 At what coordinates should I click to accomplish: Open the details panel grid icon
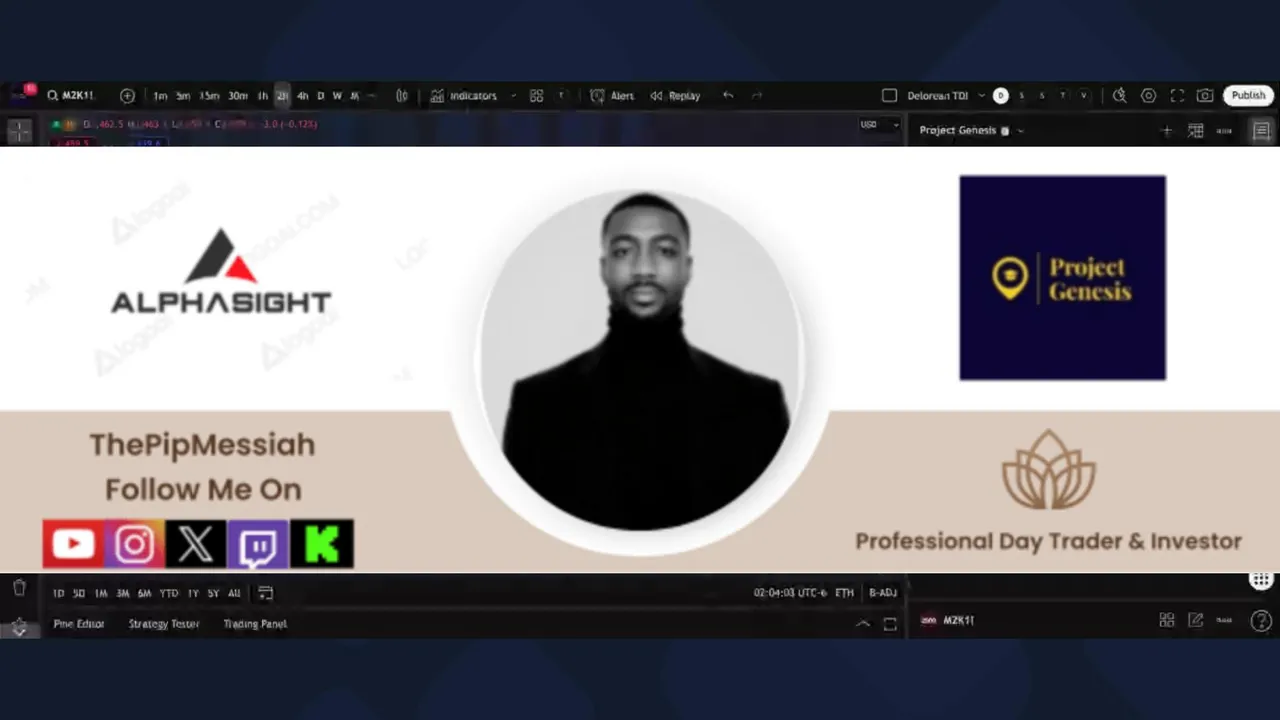point(1166,620)
